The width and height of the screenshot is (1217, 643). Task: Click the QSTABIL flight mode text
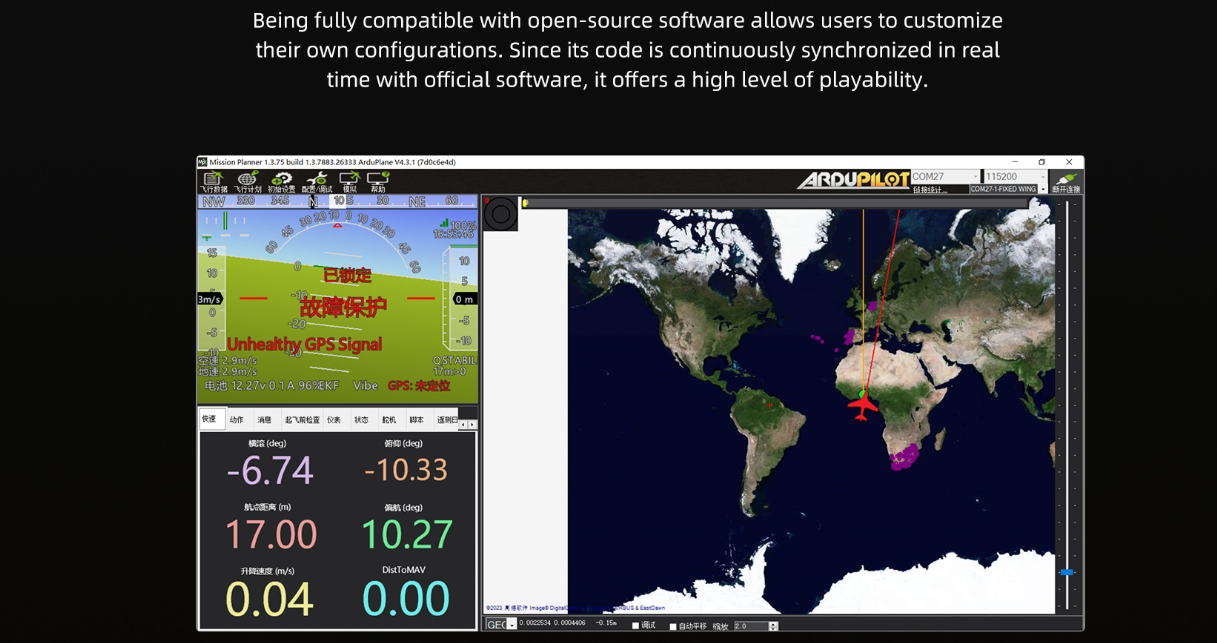pyautogui.click(x=455, y=360)
